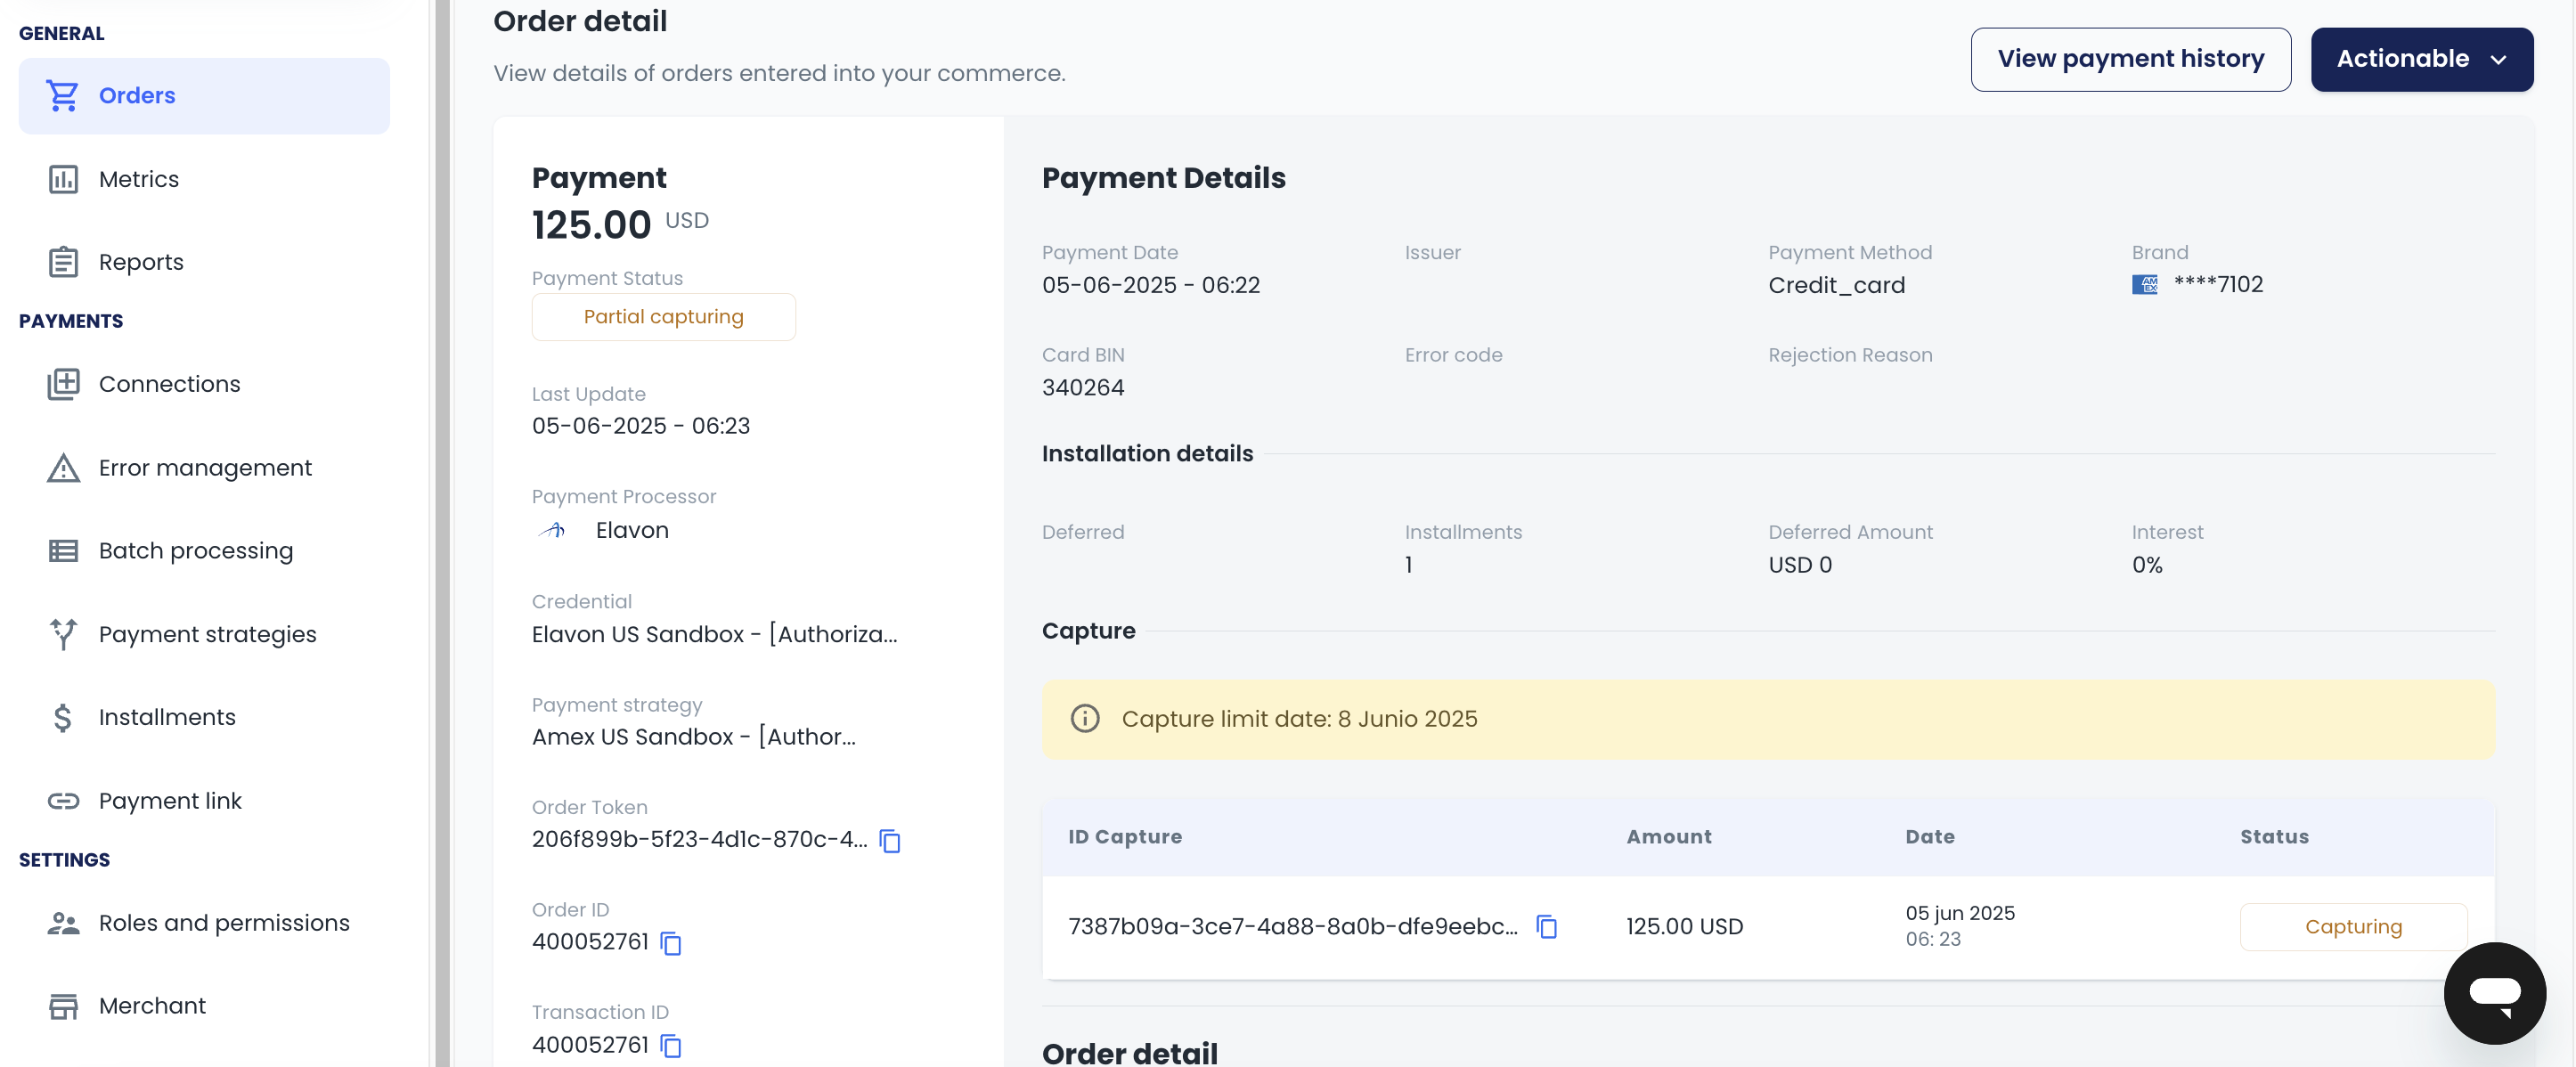Copy the Order ID number
This screenshot has height=1067, width=2576.
click(671, 943)
